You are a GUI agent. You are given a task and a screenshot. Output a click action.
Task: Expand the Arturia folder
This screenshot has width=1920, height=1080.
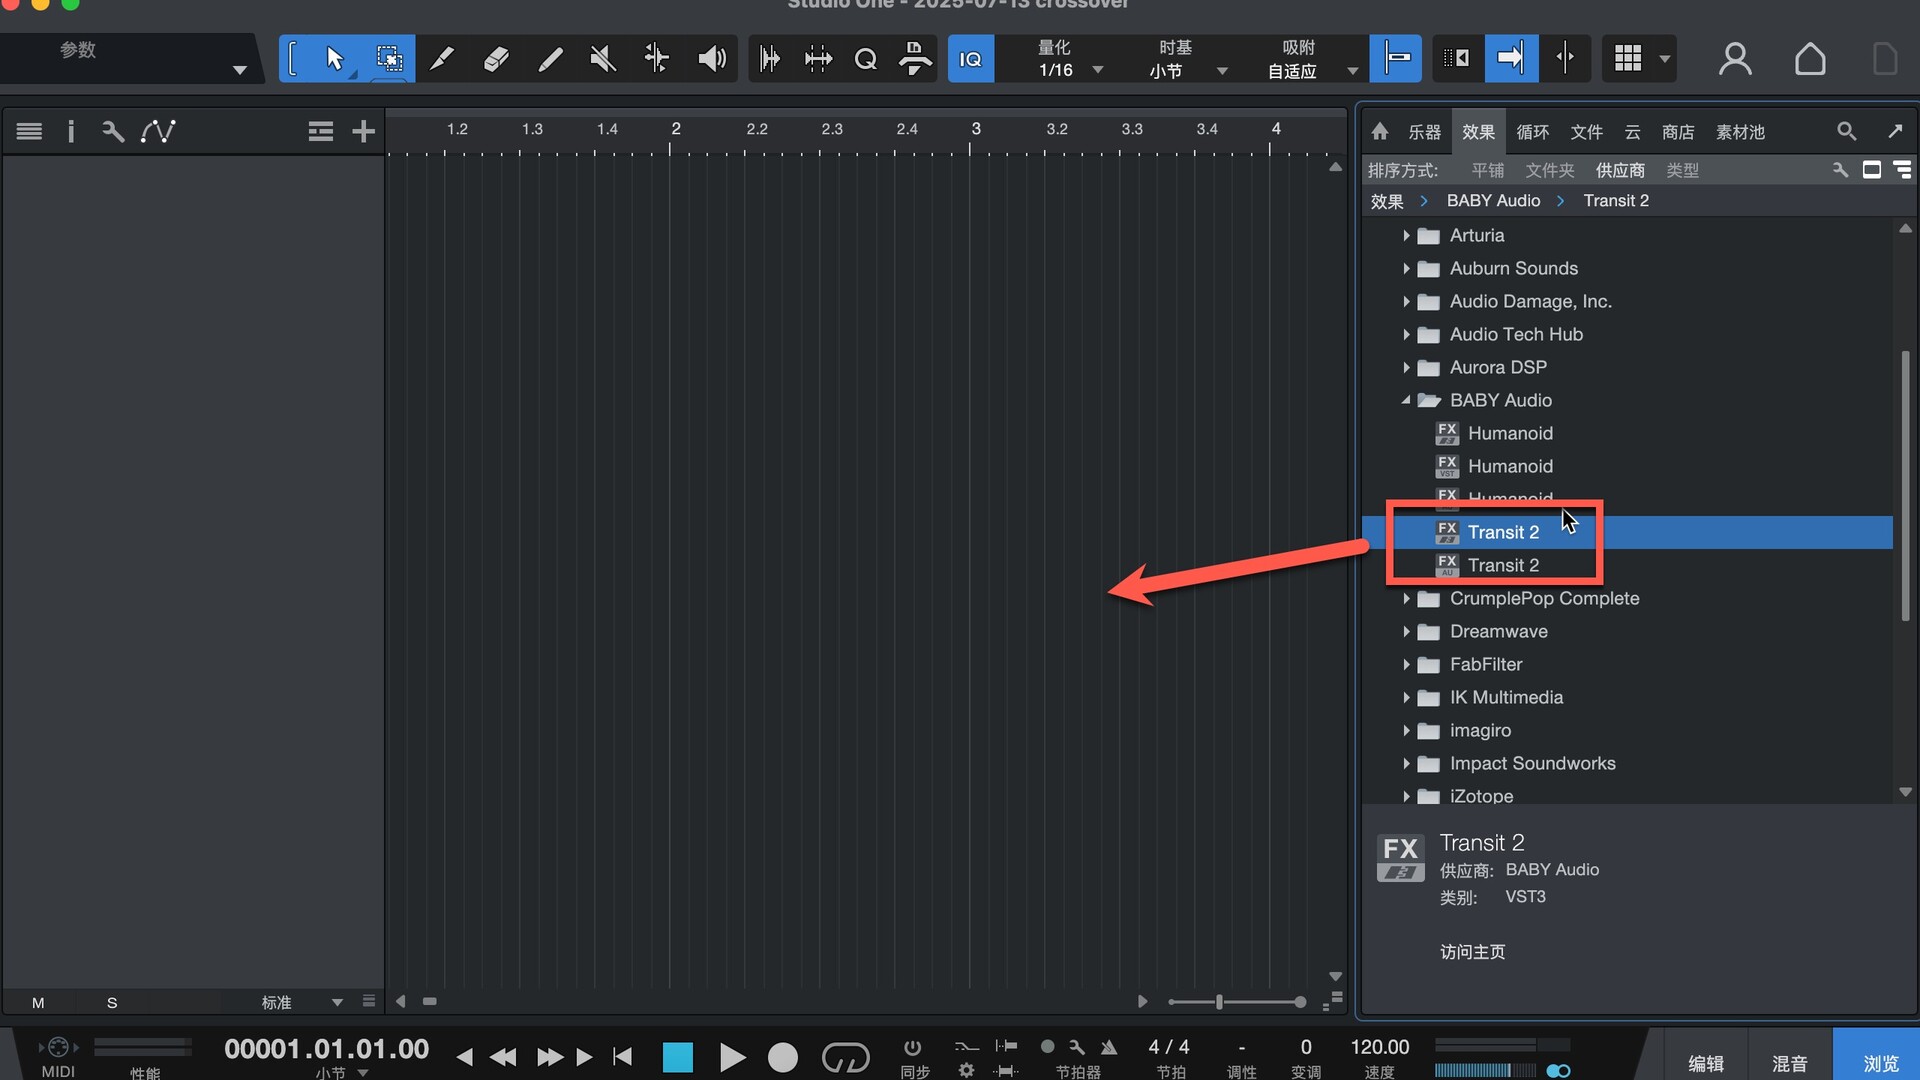click(x=1406, y=236)
